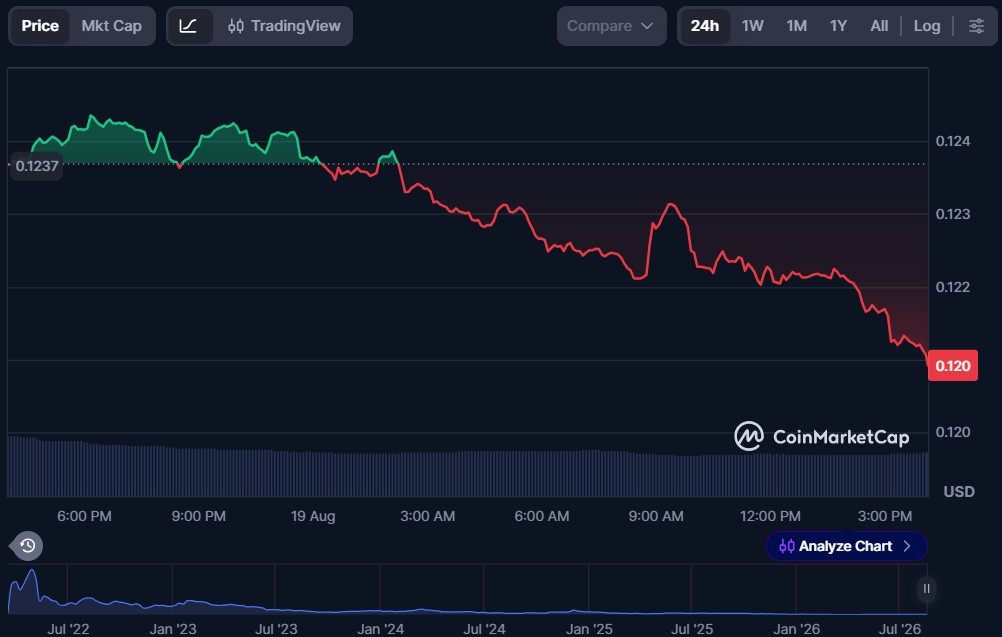The image size is (1002, 637).
Task: Select the 1W time range
Action: (752, 26)
